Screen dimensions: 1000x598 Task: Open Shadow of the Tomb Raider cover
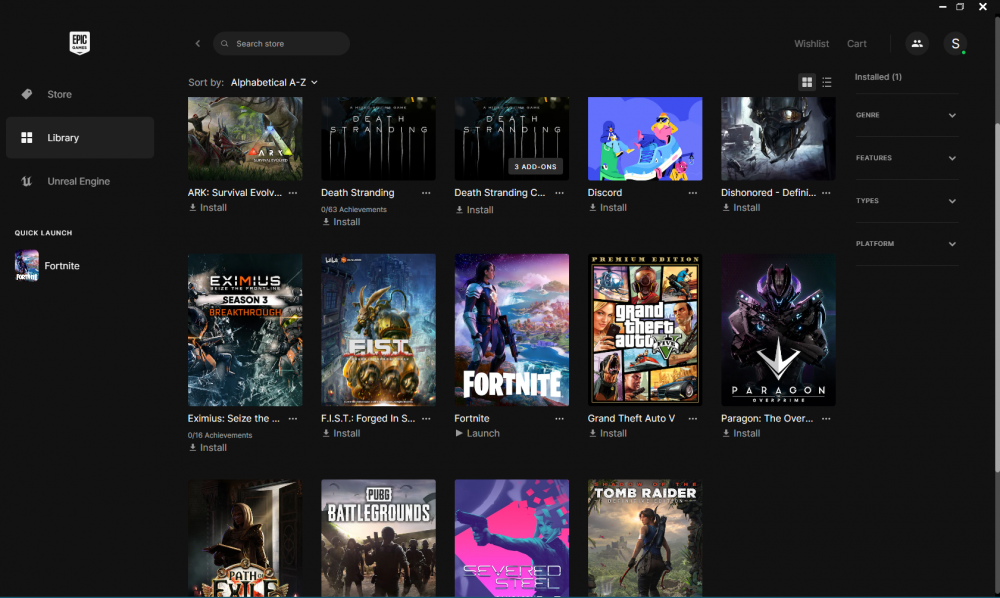645,538
